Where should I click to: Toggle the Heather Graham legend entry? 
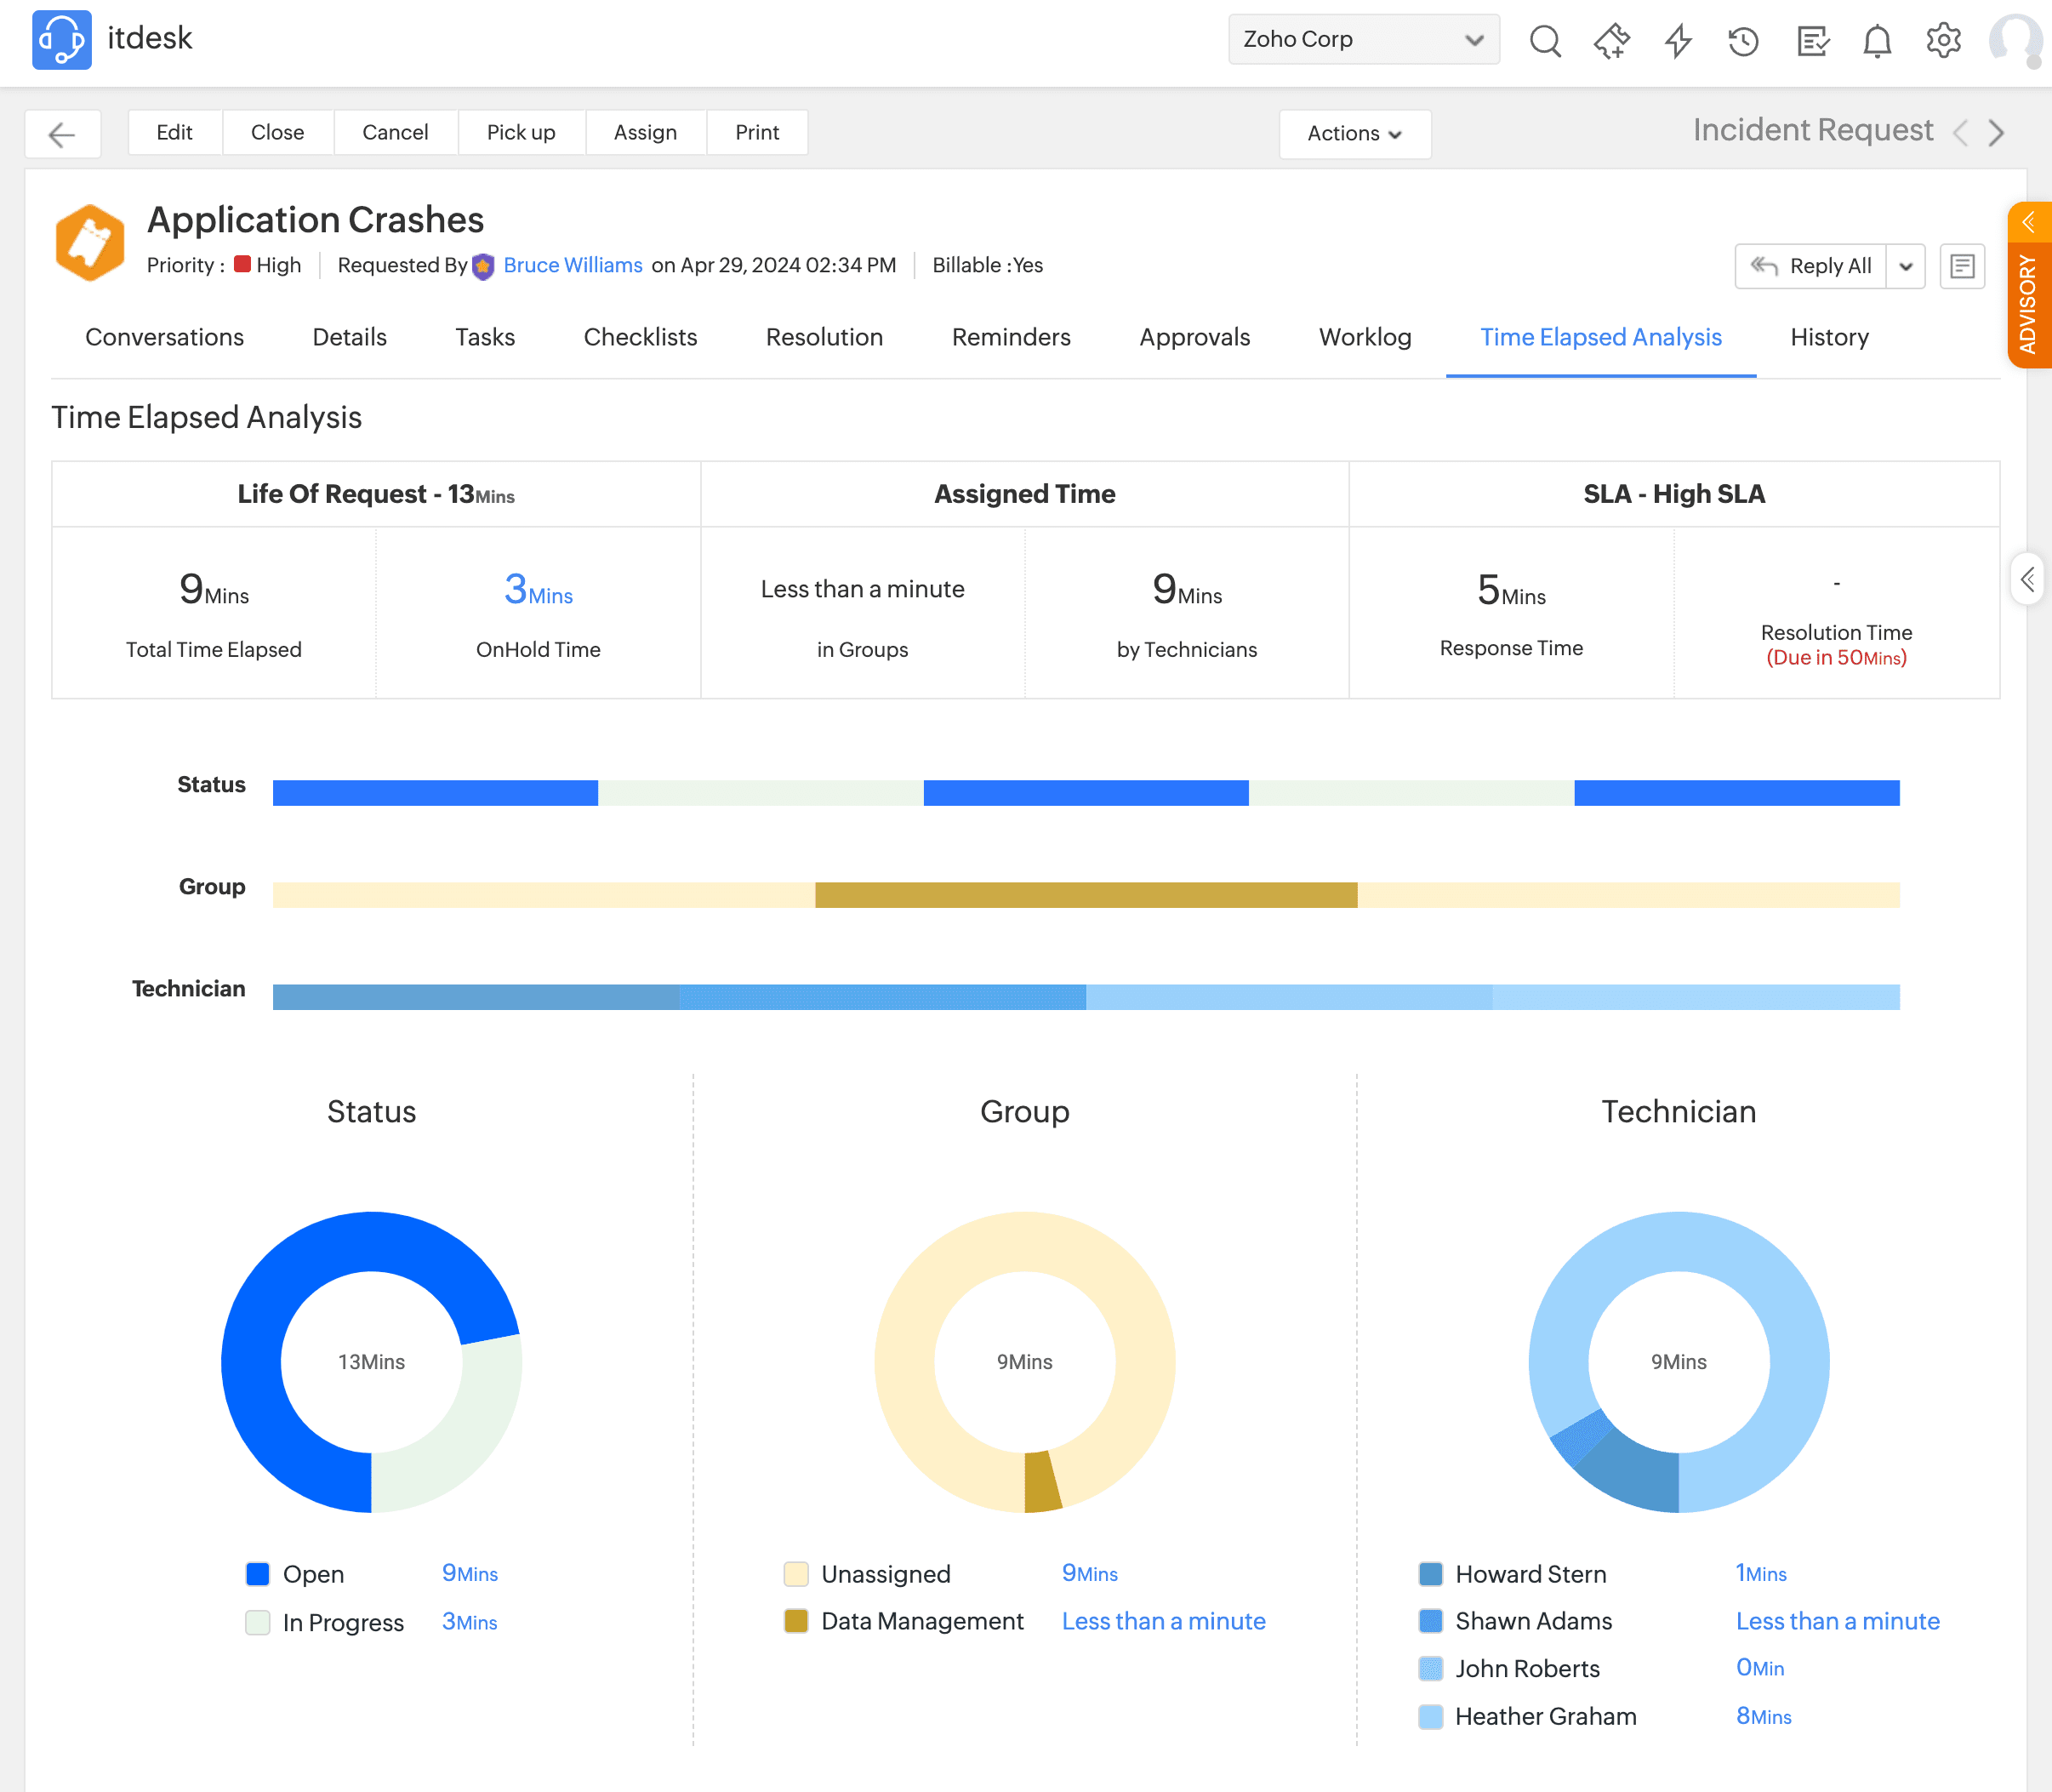[x=1545, y=1716]
